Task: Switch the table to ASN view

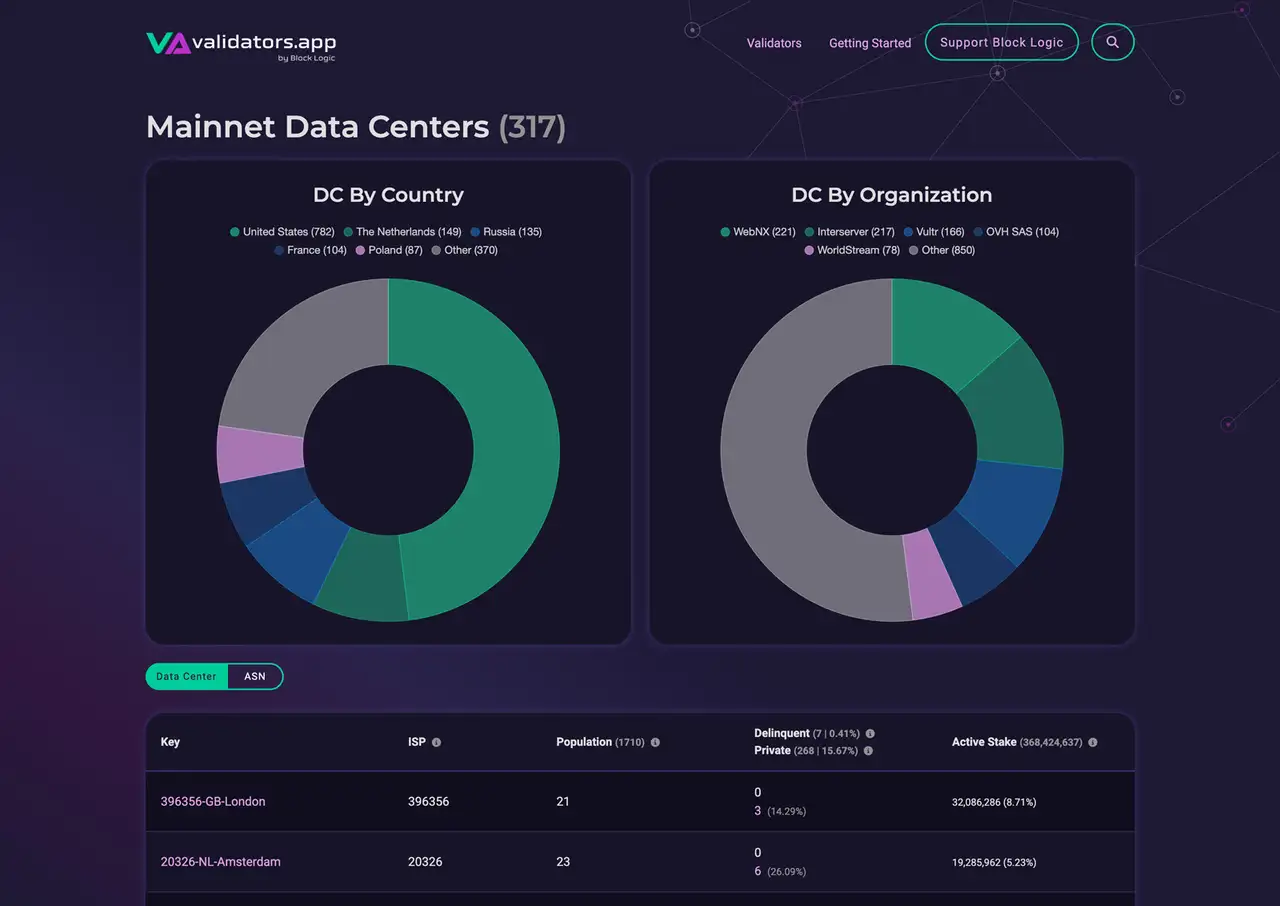Action: coord(255,676)
